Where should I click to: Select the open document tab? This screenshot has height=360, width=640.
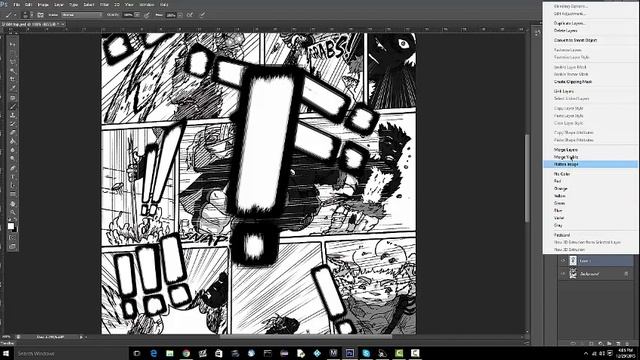click(x=32, y=24)
